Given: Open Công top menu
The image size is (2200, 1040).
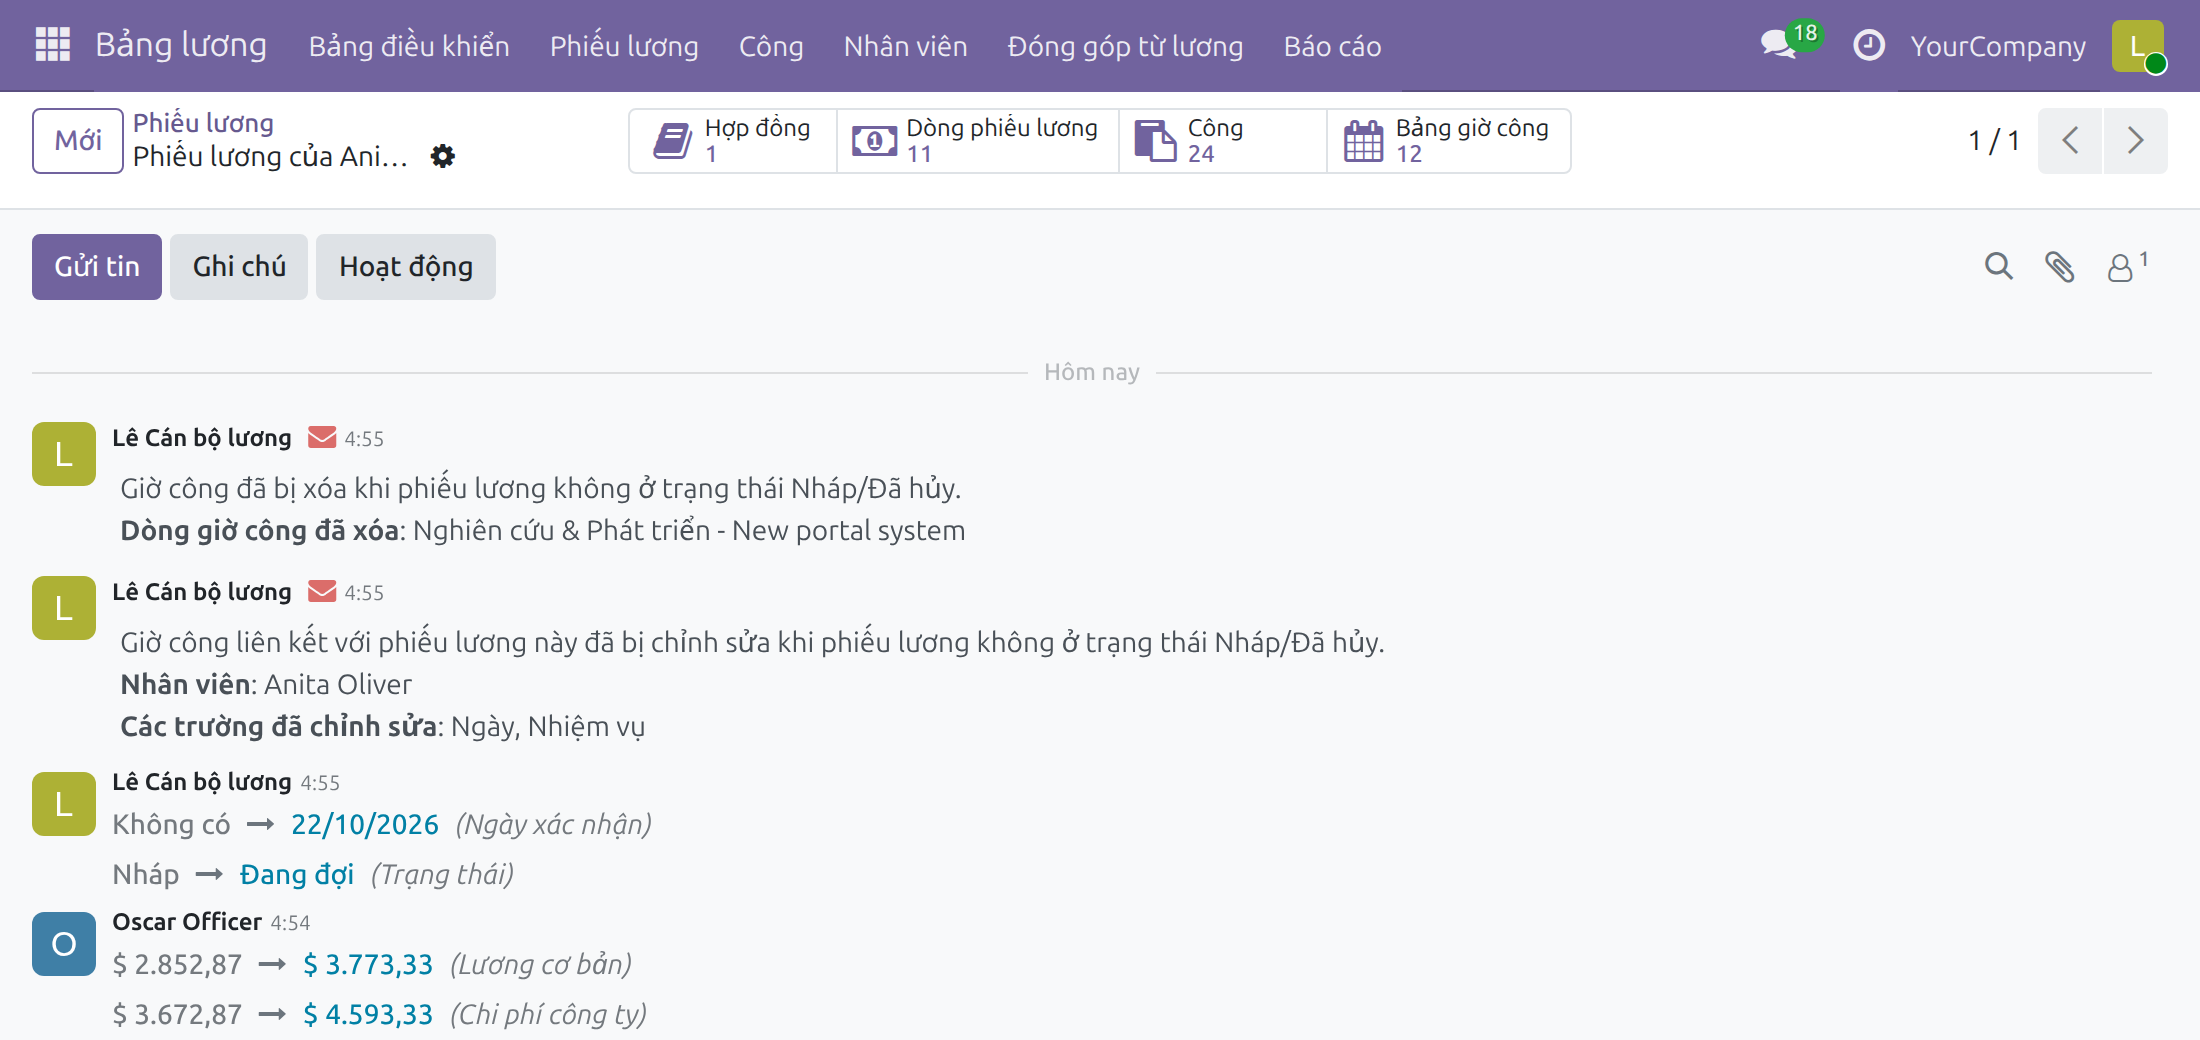Looking at the screenshot, I should point(771,46).
